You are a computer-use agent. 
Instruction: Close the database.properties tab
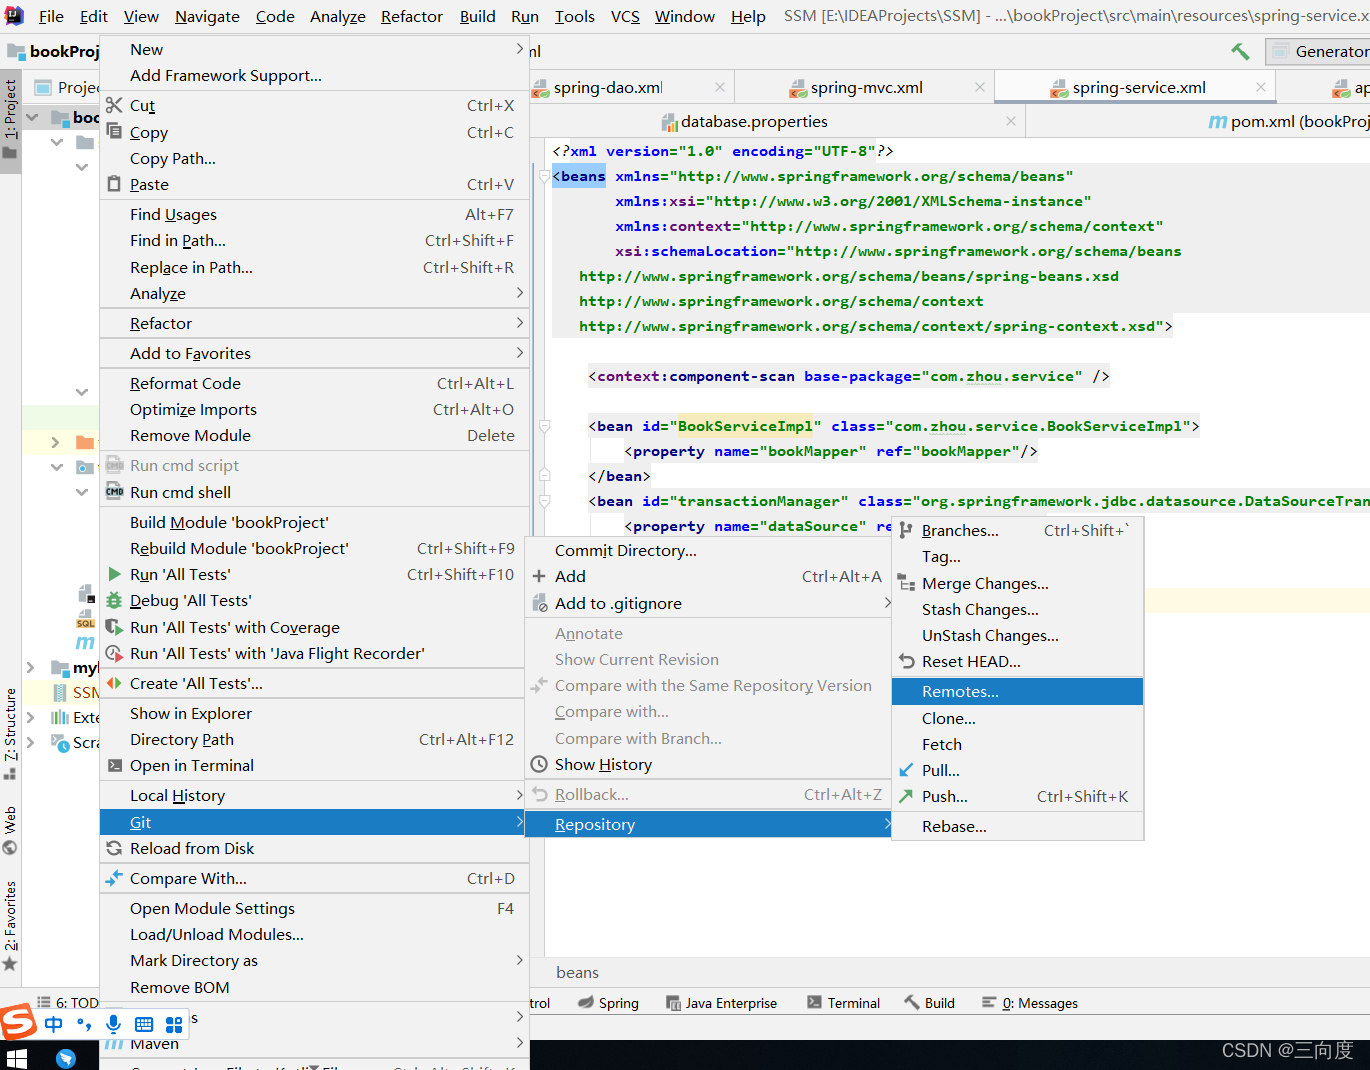tap(1011, 121)
